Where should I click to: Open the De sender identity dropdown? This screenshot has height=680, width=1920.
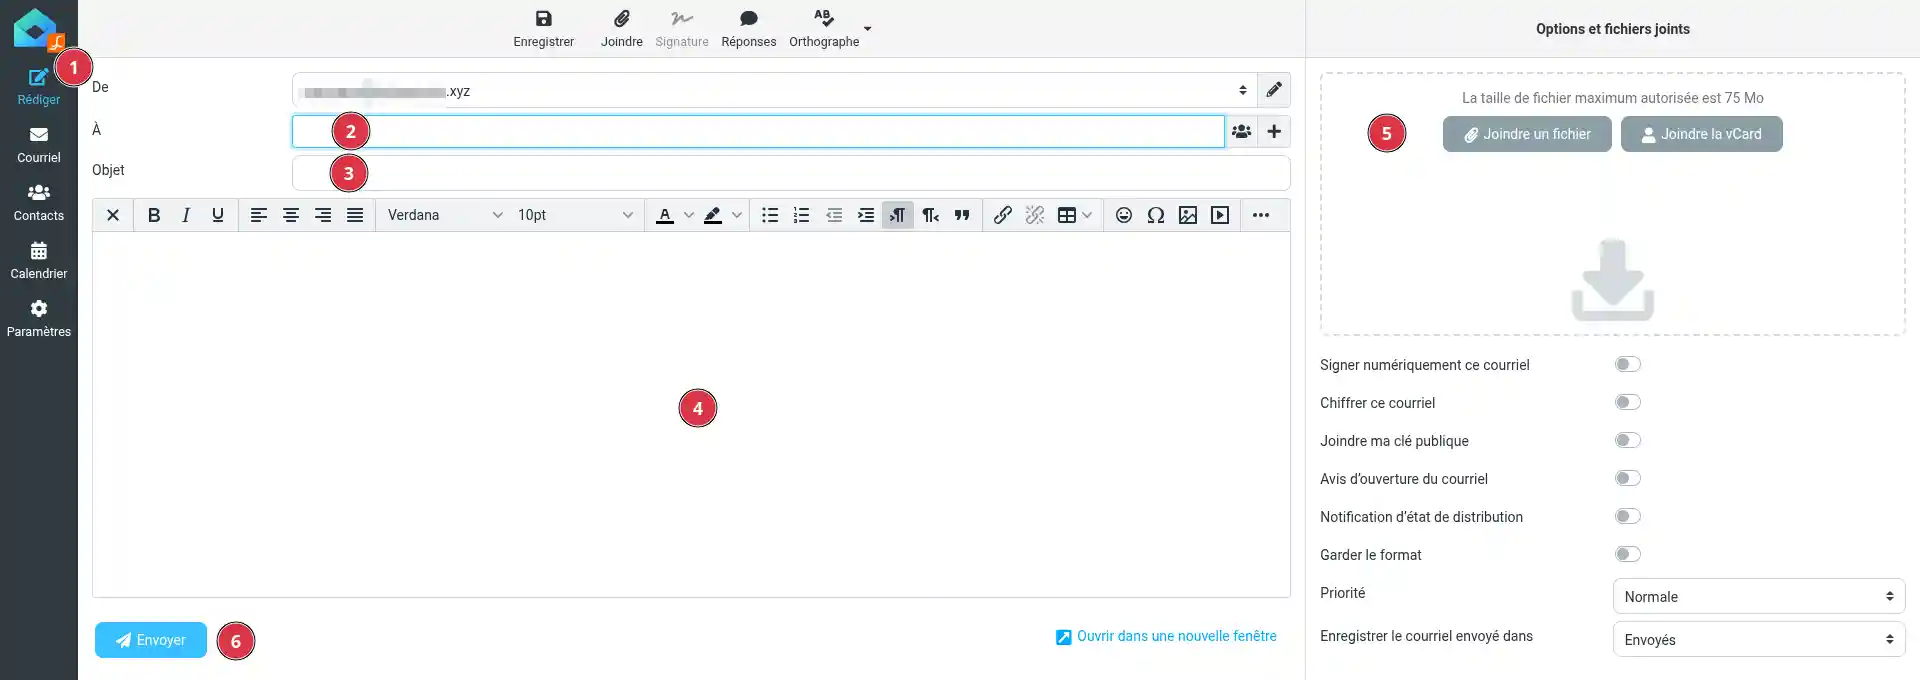click(774, 90)
